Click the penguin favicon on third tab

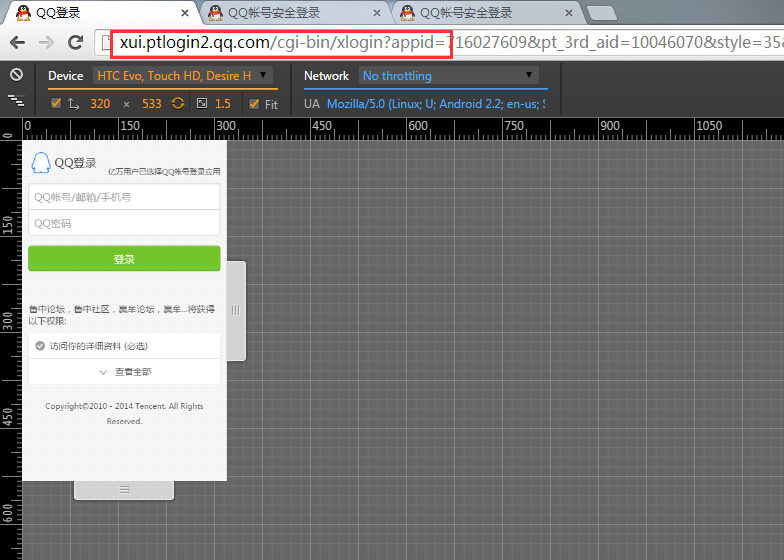408,13
